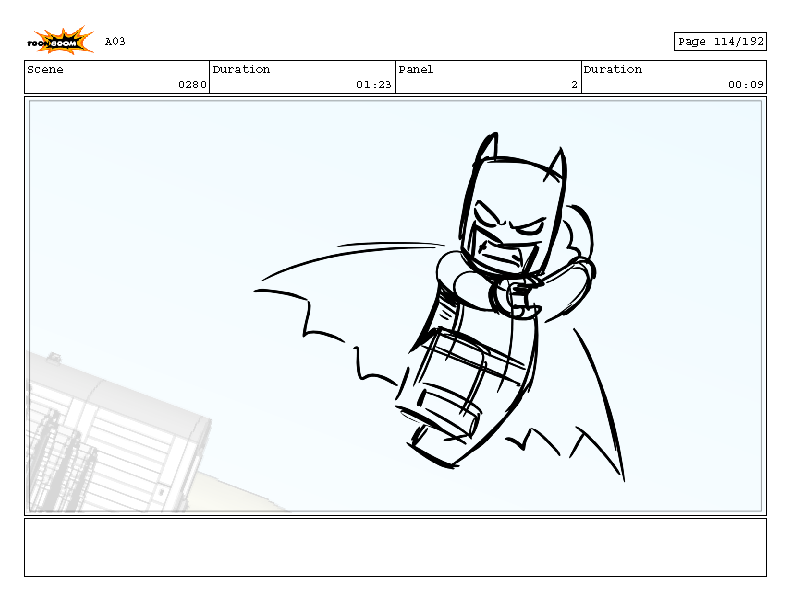Select panel duration value 00:09
The width and height of the screenshot is (791, 613).
pyautogui.click(x=746, y=85)
